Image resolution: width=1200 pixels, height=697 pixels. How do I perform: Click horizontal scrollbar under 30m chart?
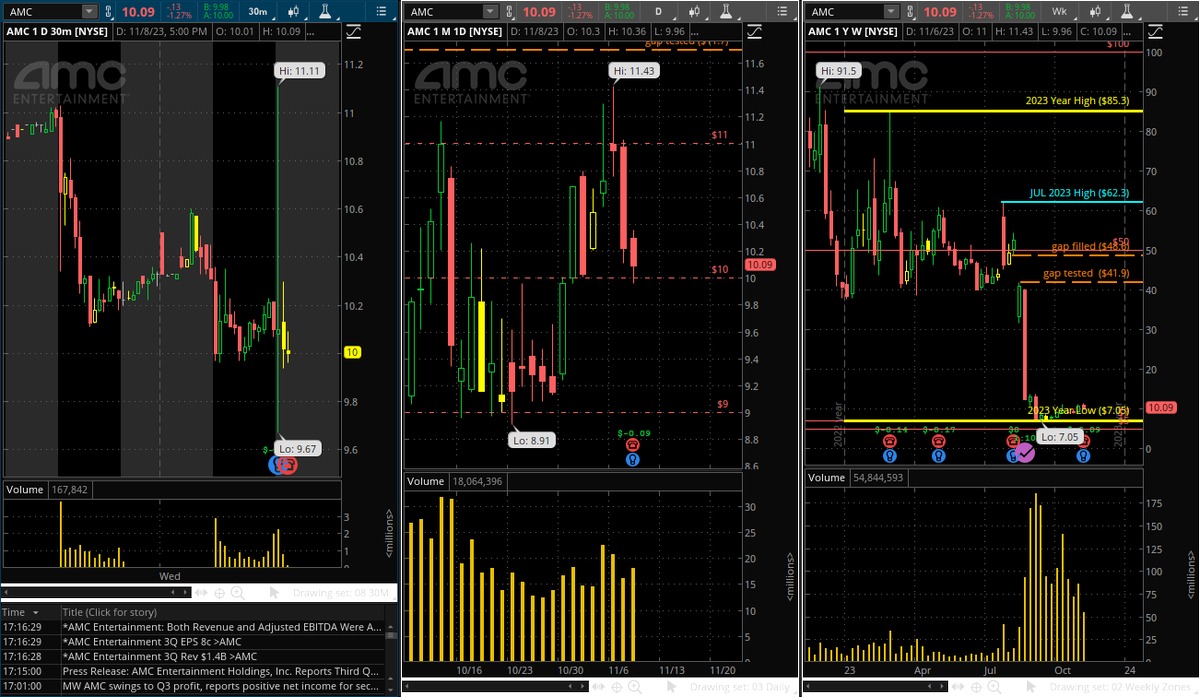click(x=96, y=593)
